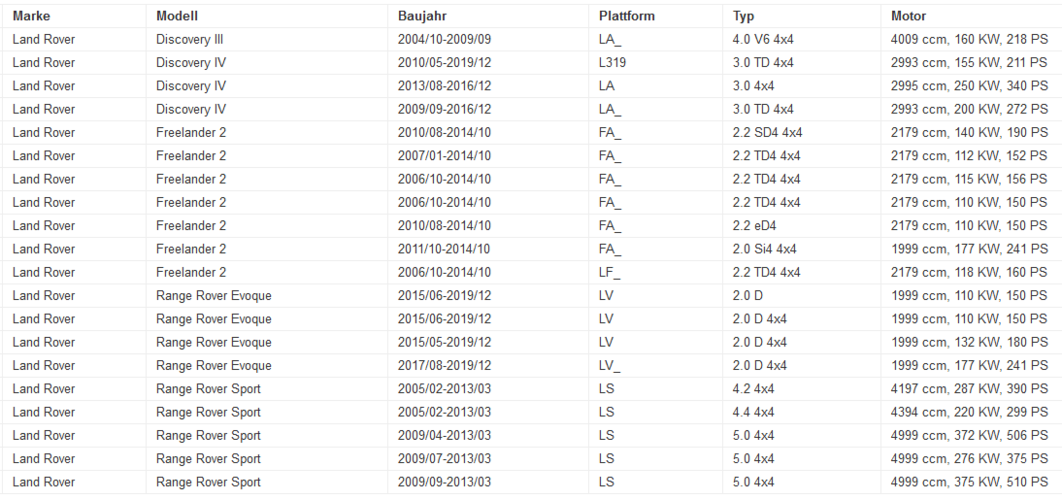Select the 2.0 Si4 4x4 type cell
1062x500 pixels.
coord(765,249)
